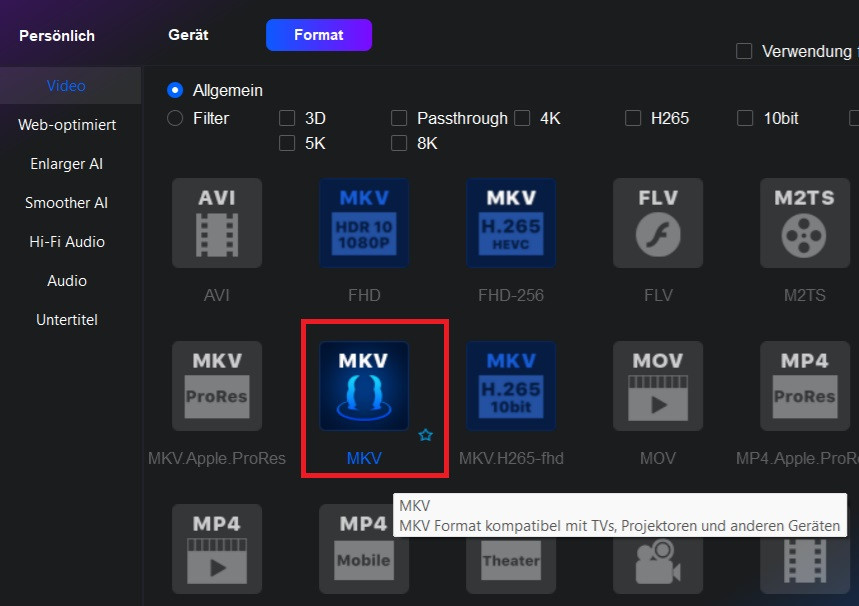Tick the 4K filter checkbox
This screenshot has width=859, height=606.
tap(522, 118)
